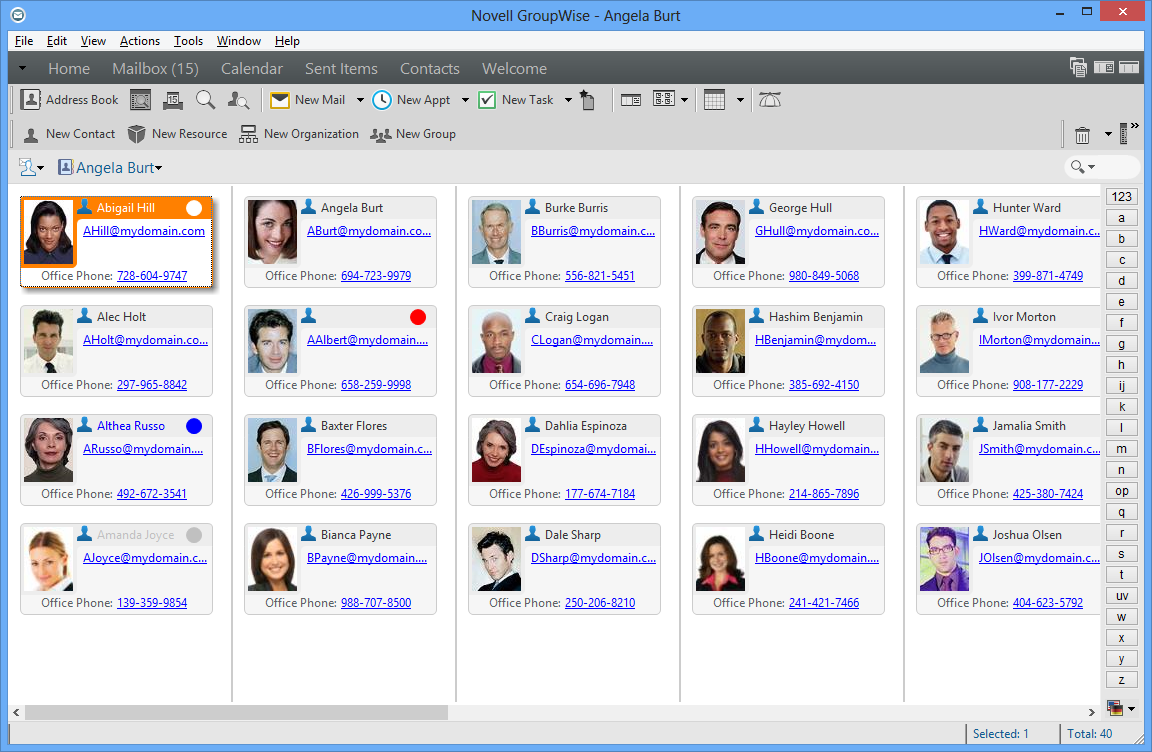Toggle the blue category dot on Althea Russo
Viewport: 1152px width, 752px height.
pos(194,426)
